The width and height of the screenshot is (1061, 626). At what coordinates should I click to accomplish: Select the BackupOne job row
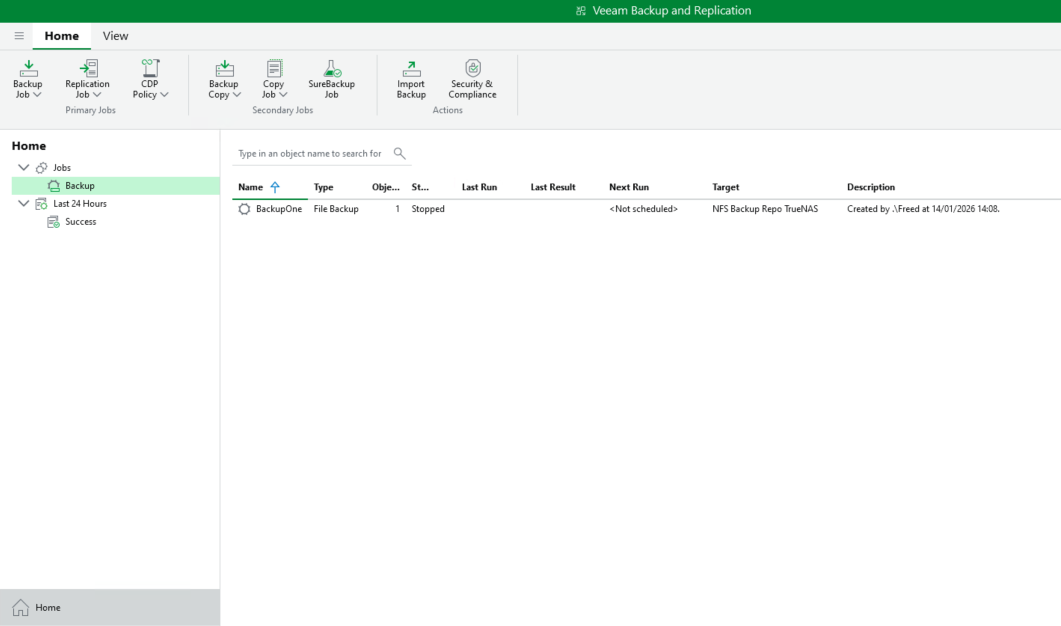278,209
